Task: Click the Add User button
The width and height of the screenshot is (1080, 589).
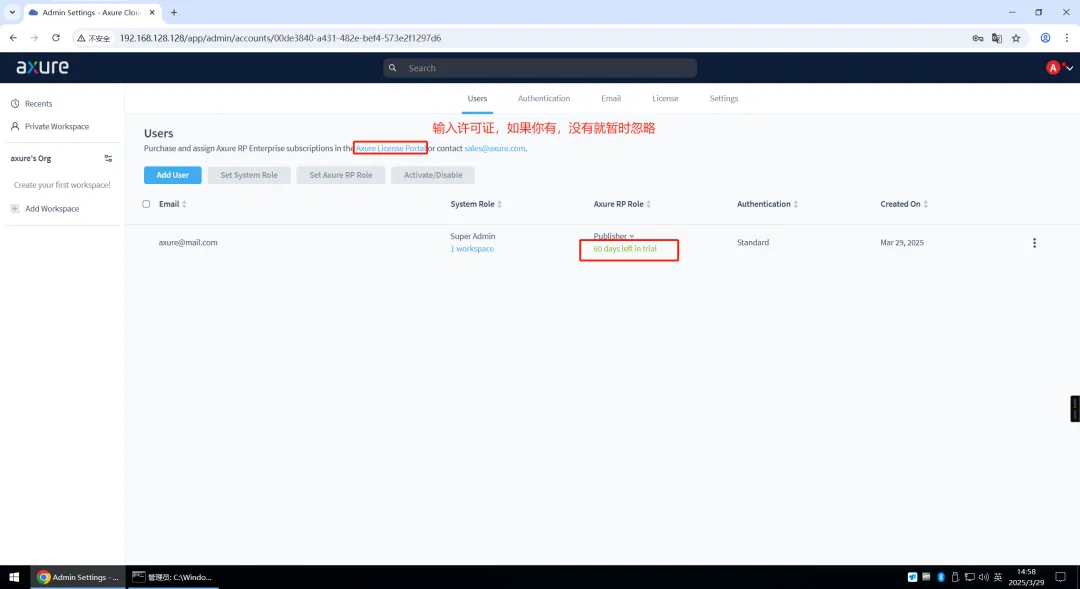Action: coord(173,175)
